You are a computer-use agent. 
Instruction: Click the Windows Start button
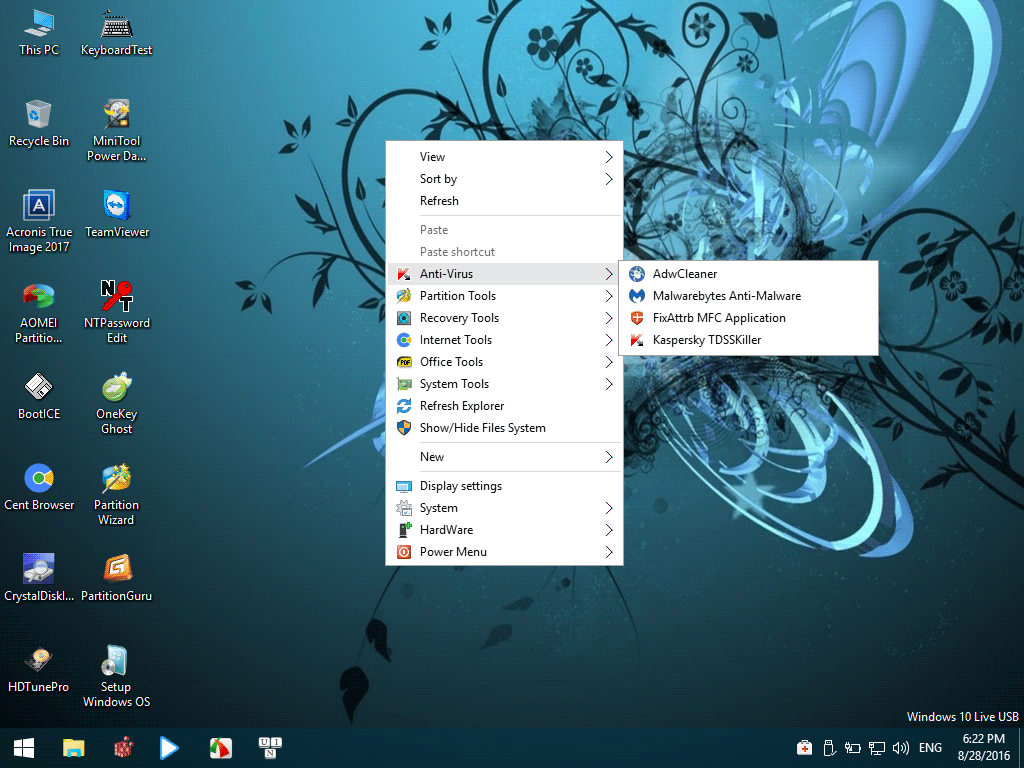(24, 748)
